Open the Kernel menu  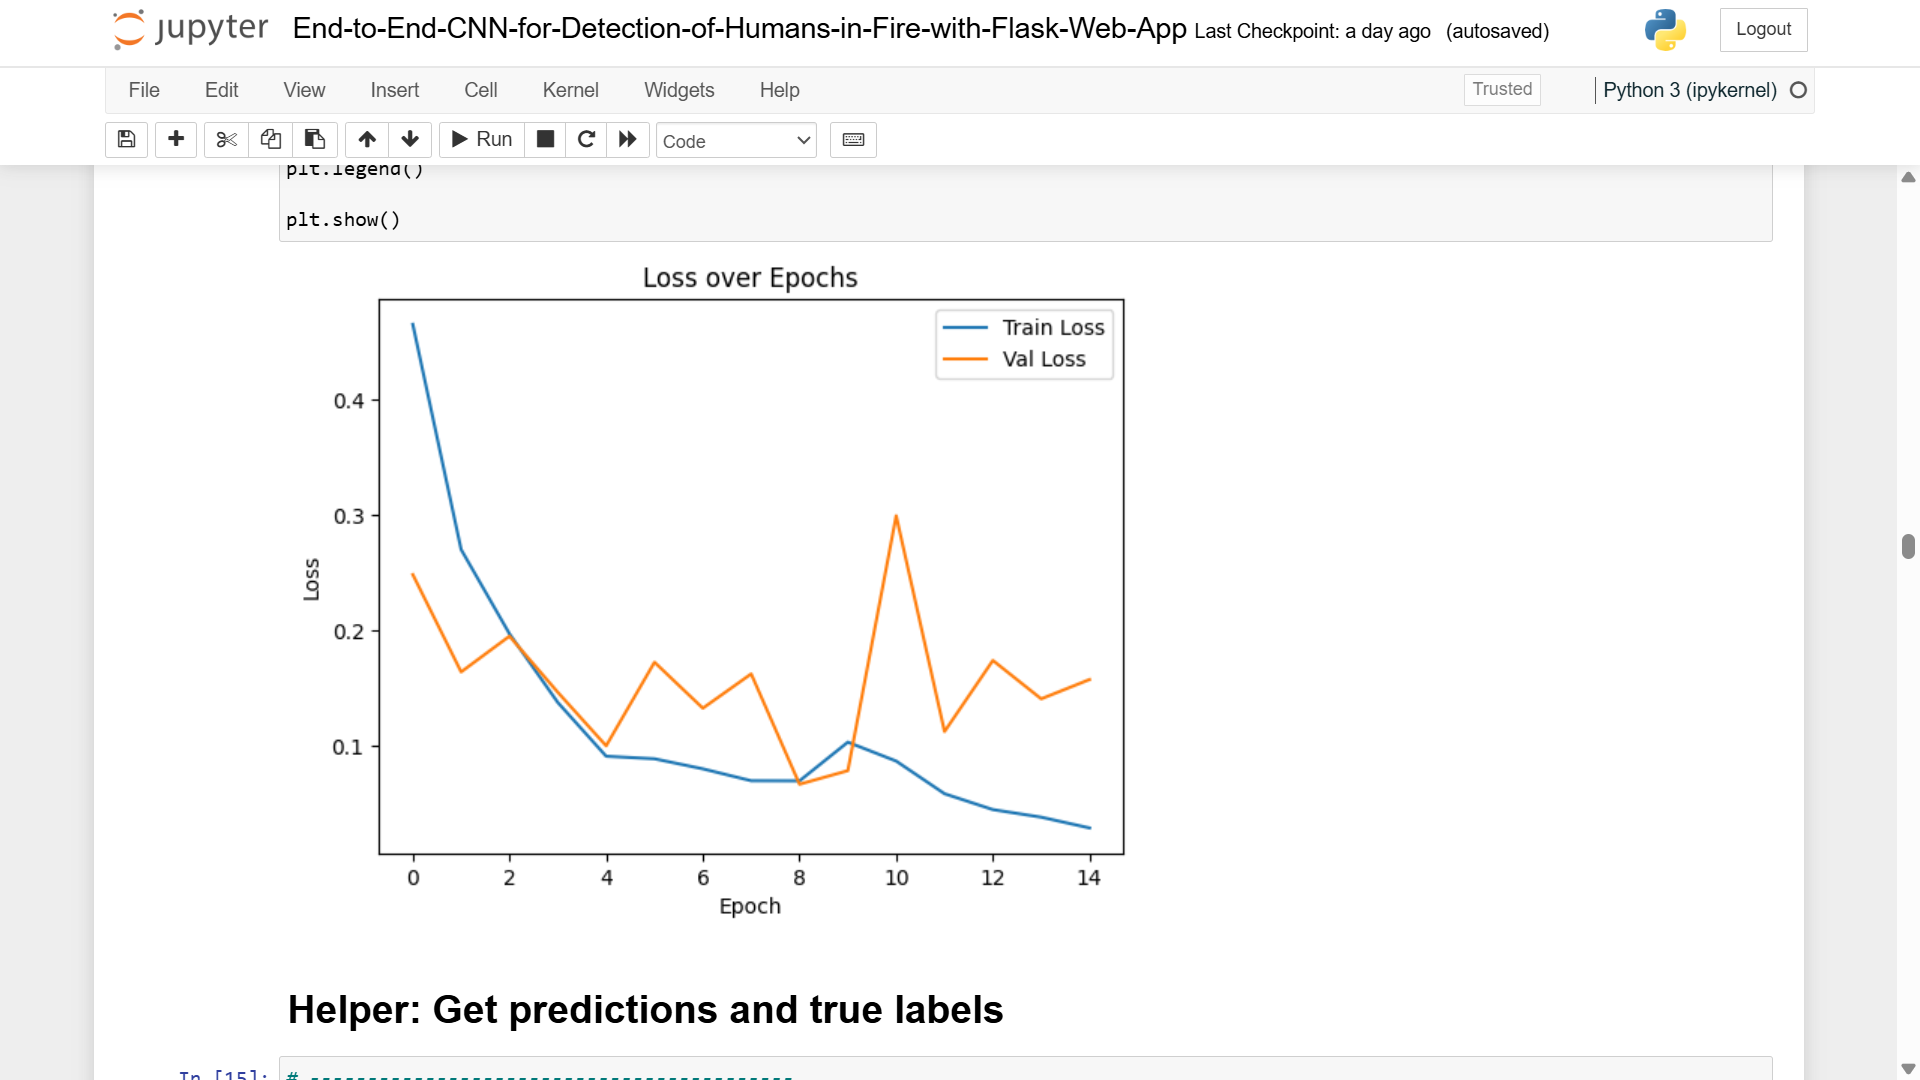click(x=570, y=90)
